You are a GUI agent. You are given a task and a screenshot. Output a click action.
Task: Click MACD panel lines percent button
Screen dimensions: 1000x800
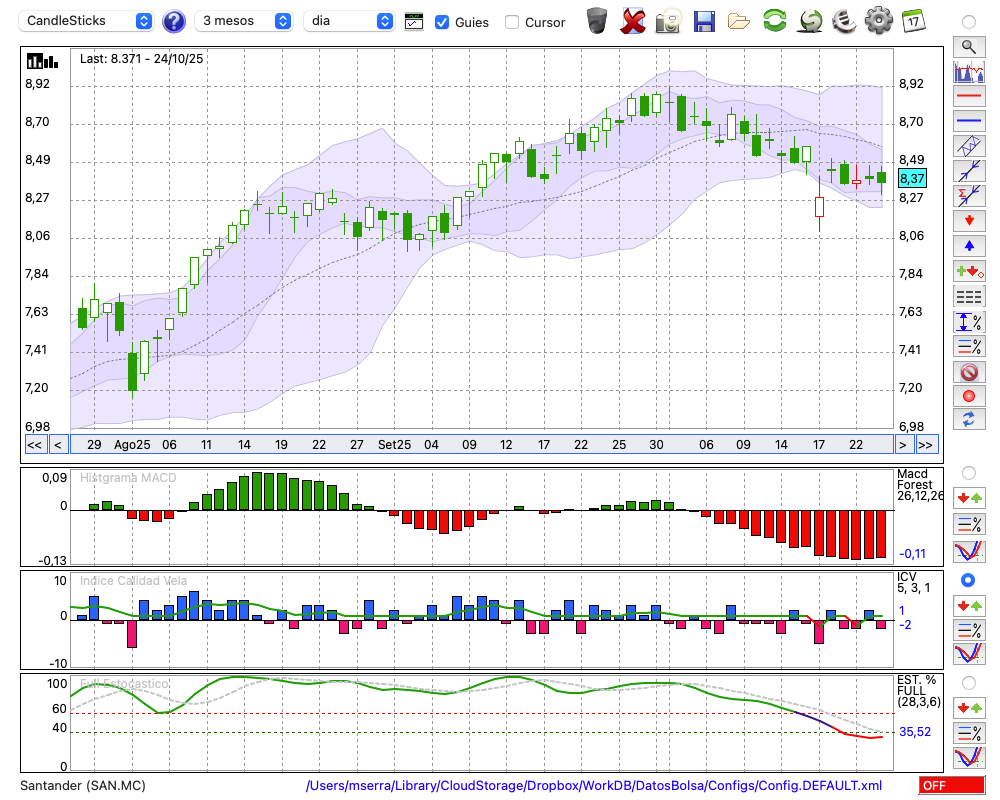tap(969, 524)
